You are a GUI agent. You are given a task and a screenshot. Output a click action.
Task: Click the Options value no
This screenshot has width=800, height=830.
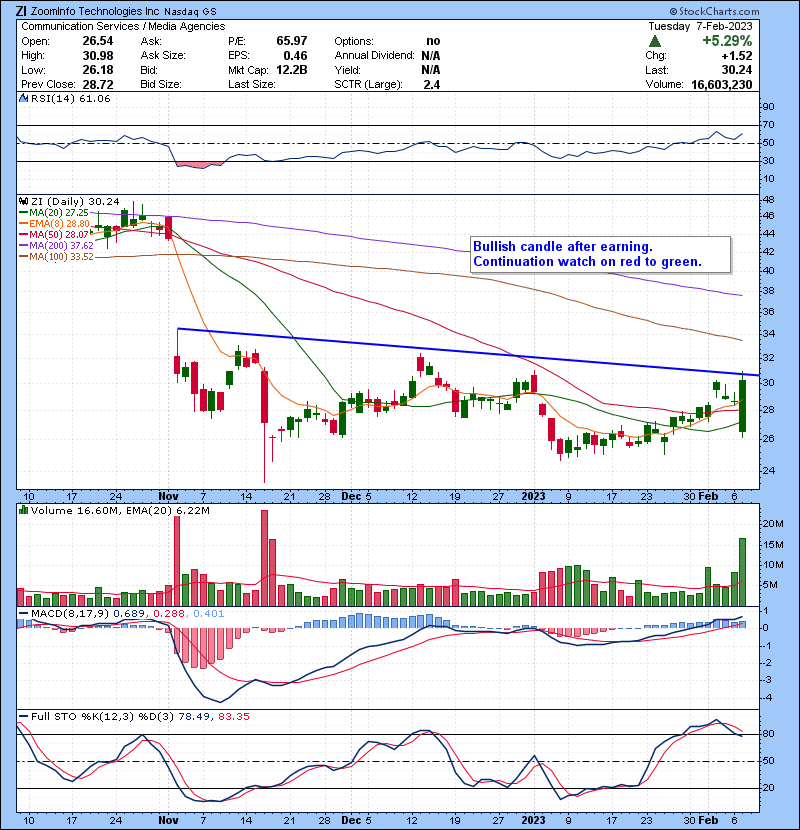(433, 41)
